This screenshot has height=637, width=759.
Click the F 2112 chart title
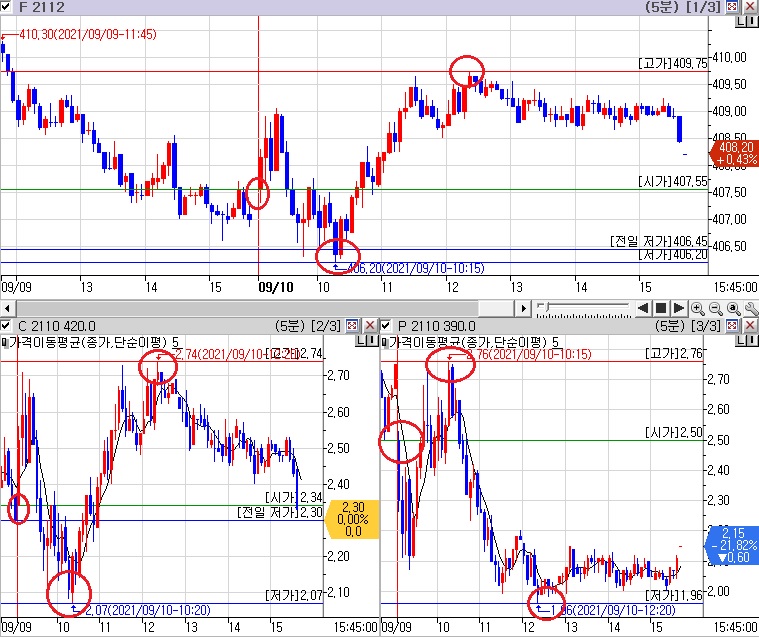click(x=41, y=7)
